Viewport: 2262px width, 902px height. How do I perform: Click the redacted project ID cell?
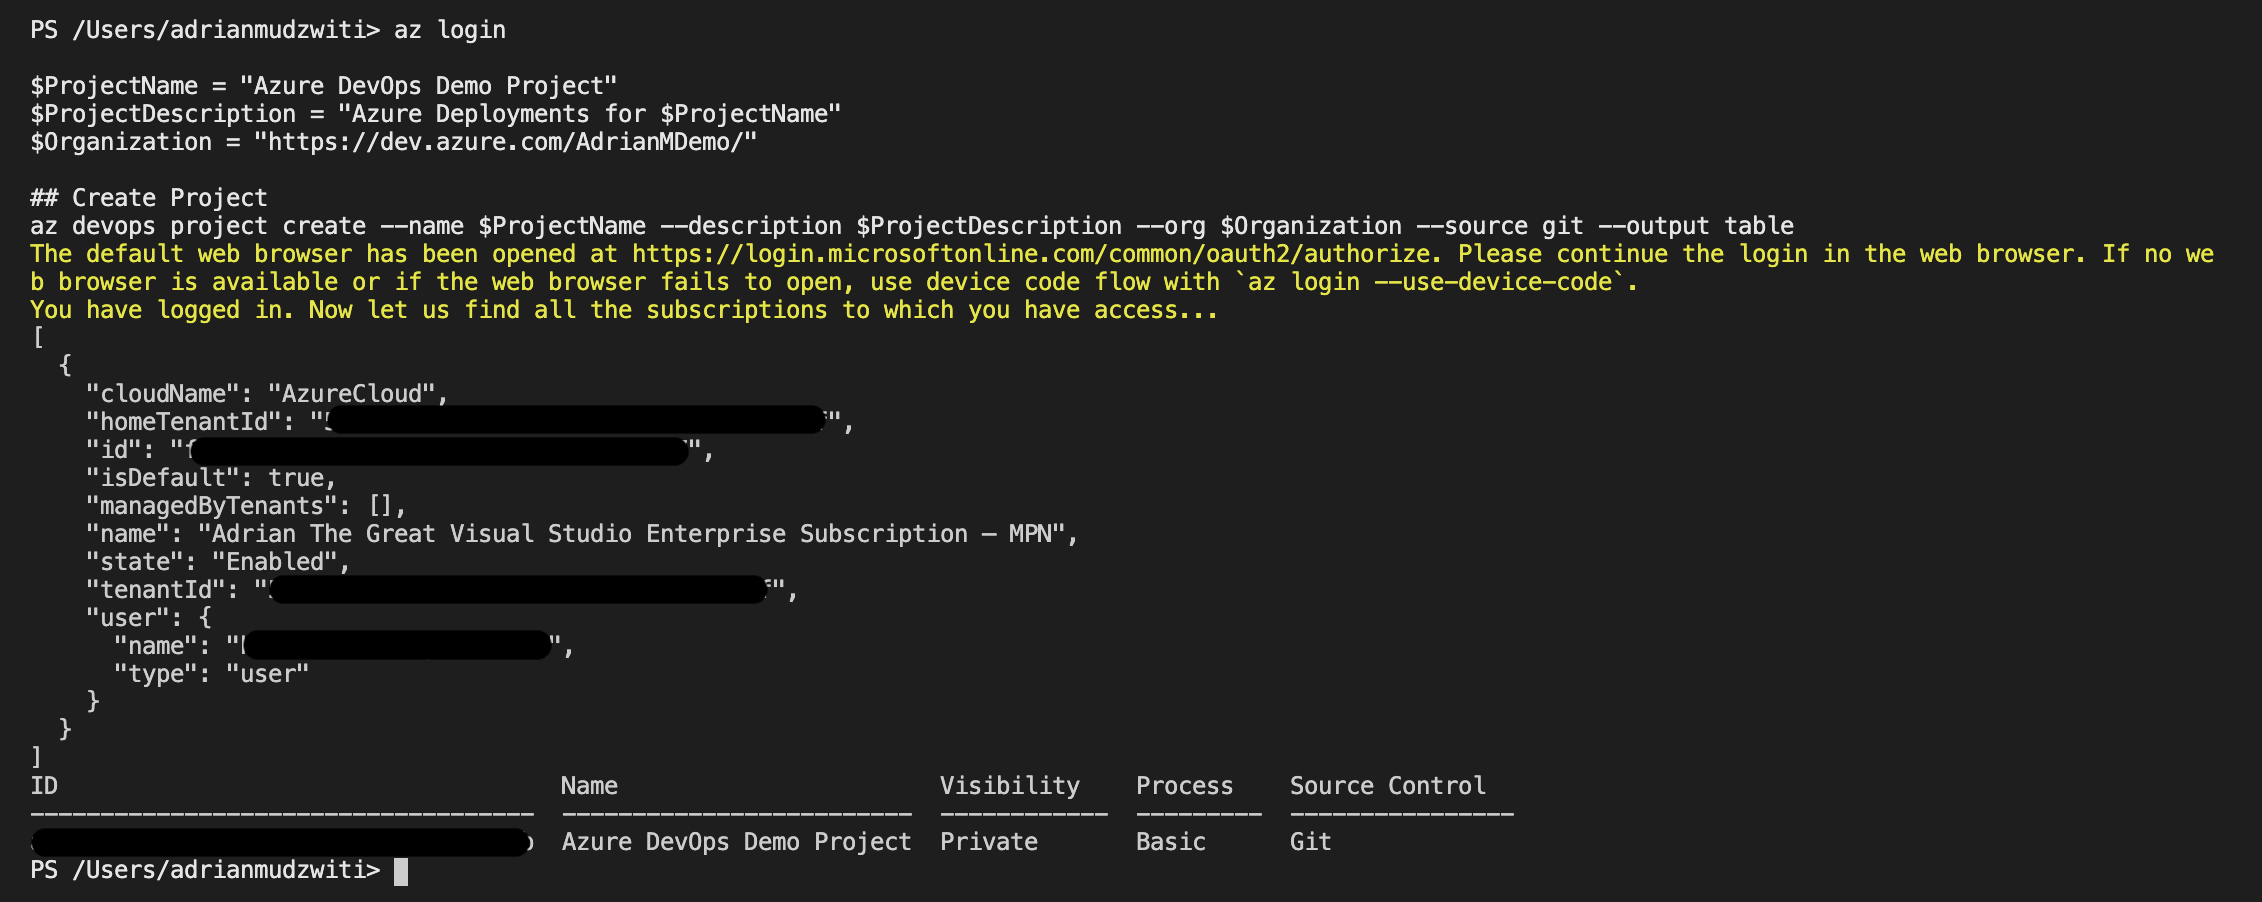(x=280, y=842)
